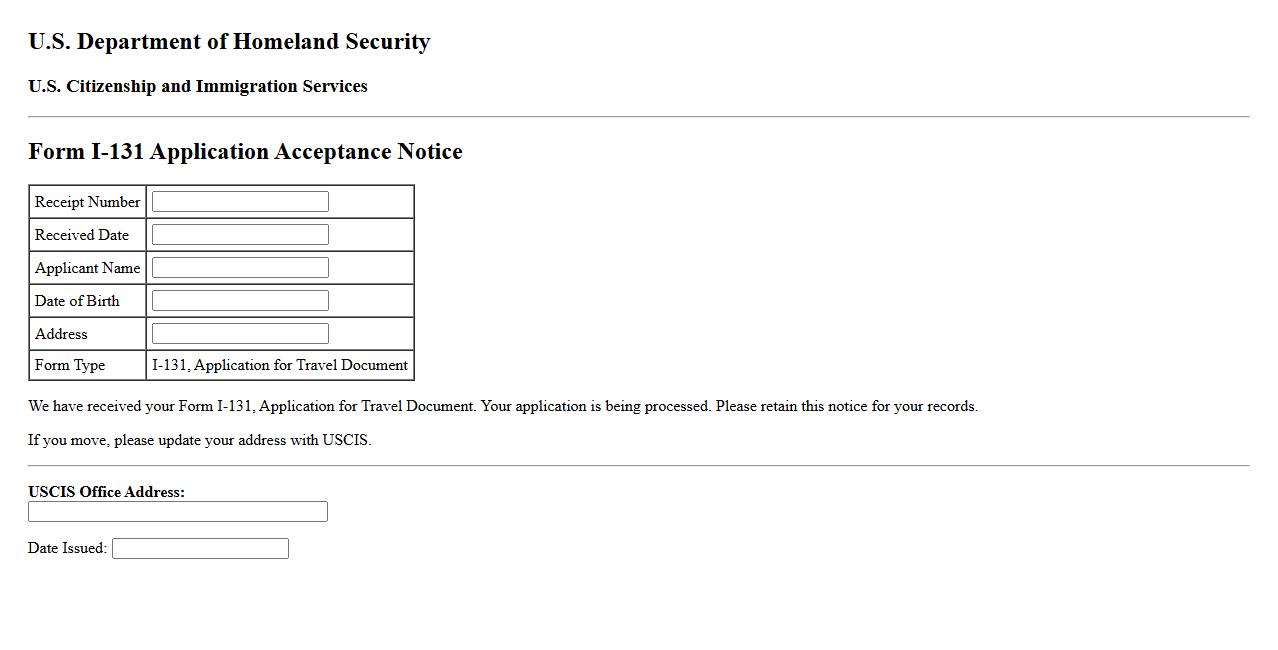Screen dimensions: 1278x650
Task: Click into the Date of Birth field
Action: (x=240, y=301)
